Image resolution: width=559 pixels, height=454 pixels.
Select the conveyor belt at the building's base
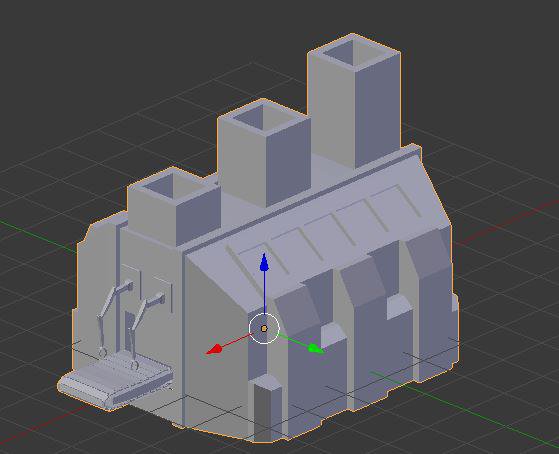pos(116,379)
